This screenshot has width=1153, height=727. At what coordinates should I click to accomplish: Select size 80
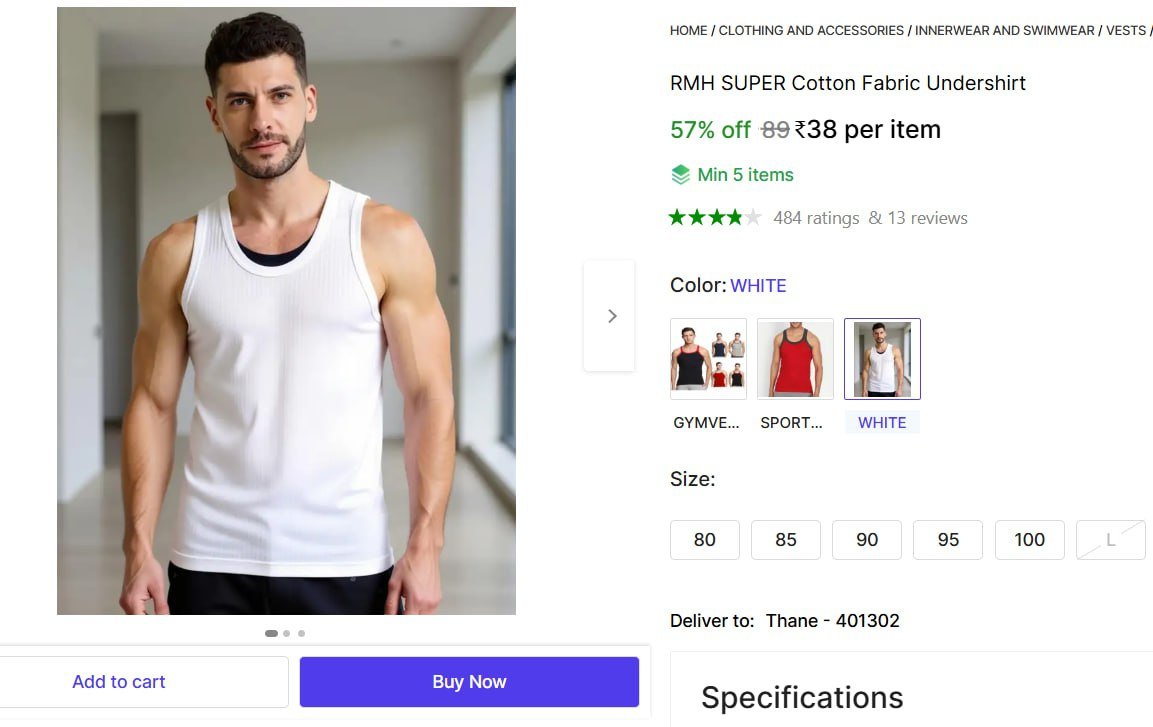tap(704, 540)
